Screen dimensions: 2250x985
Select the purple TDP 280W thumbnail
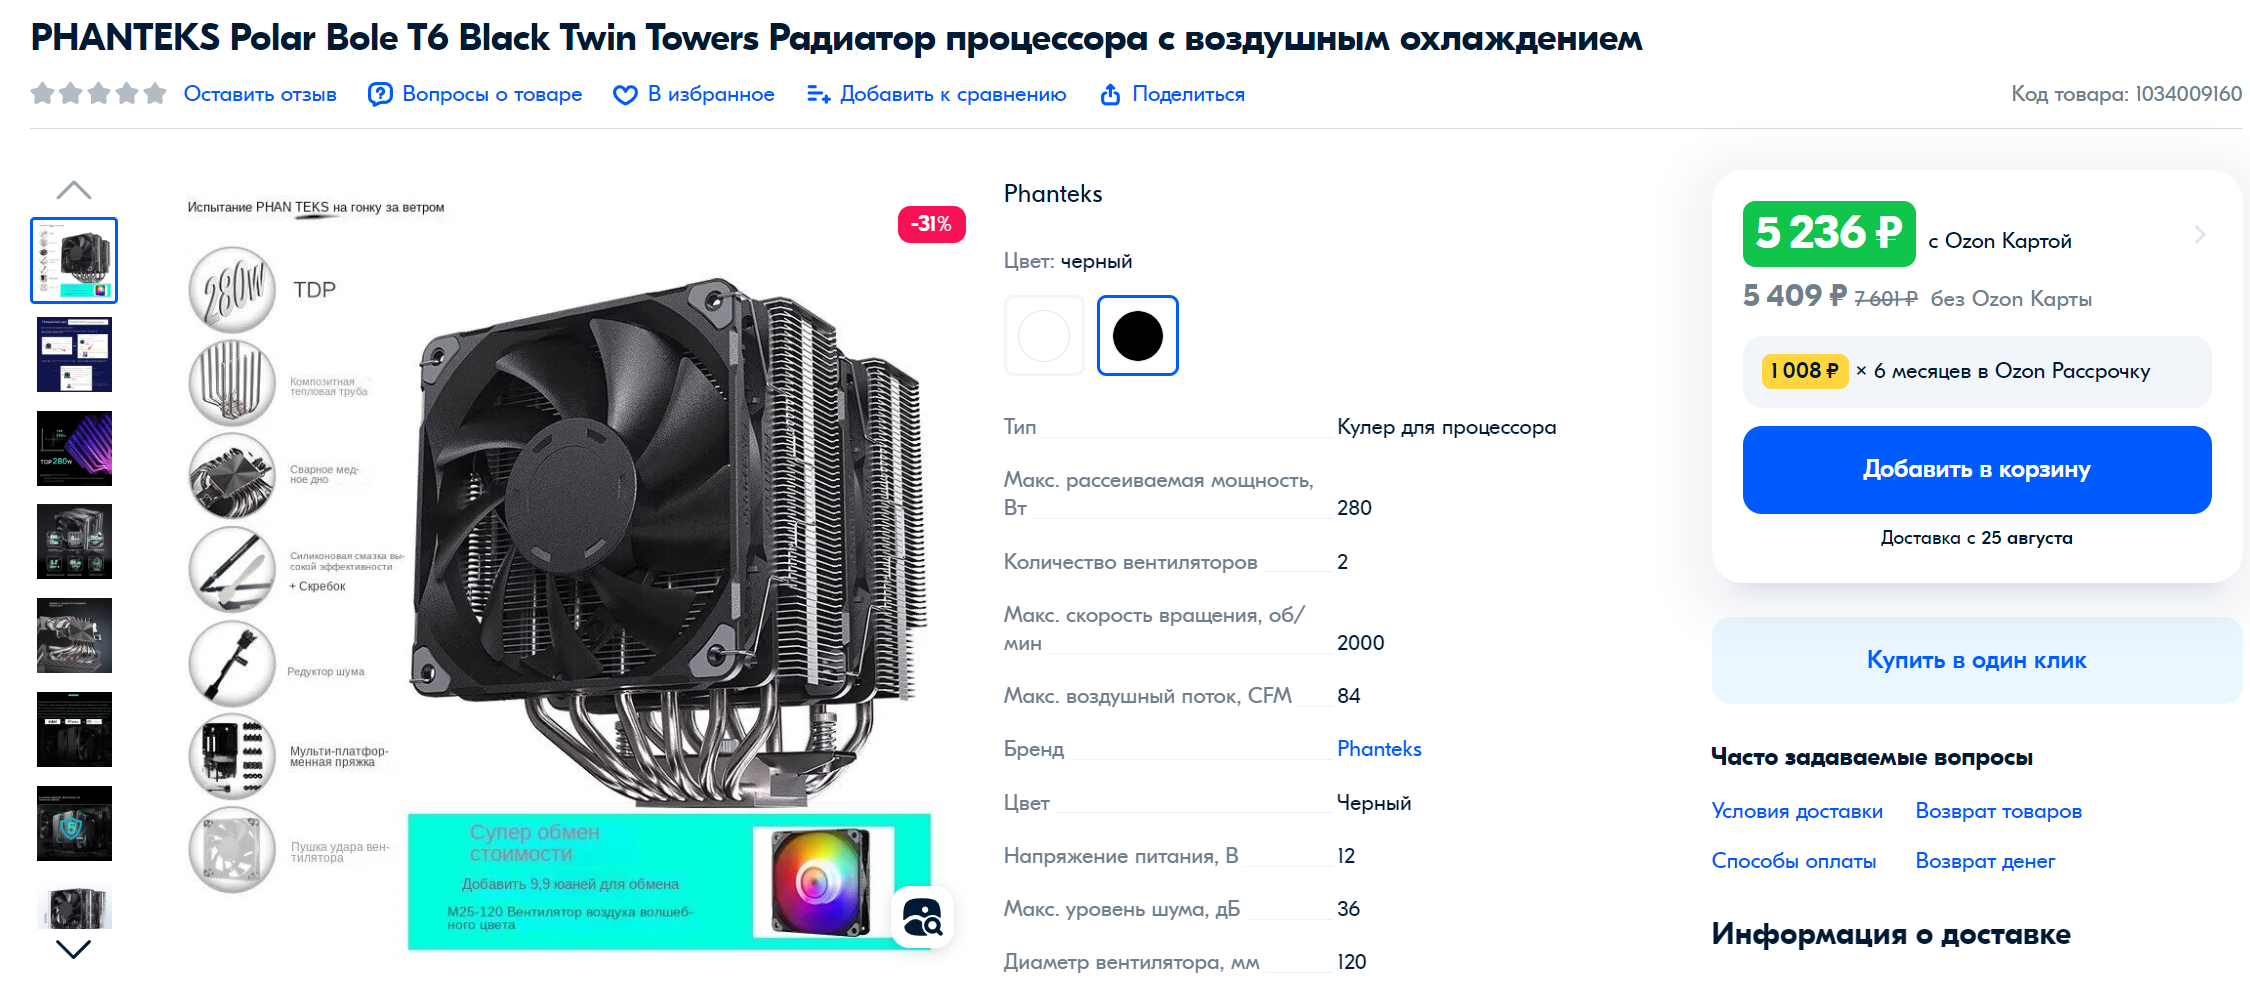(x=74, y=449)
